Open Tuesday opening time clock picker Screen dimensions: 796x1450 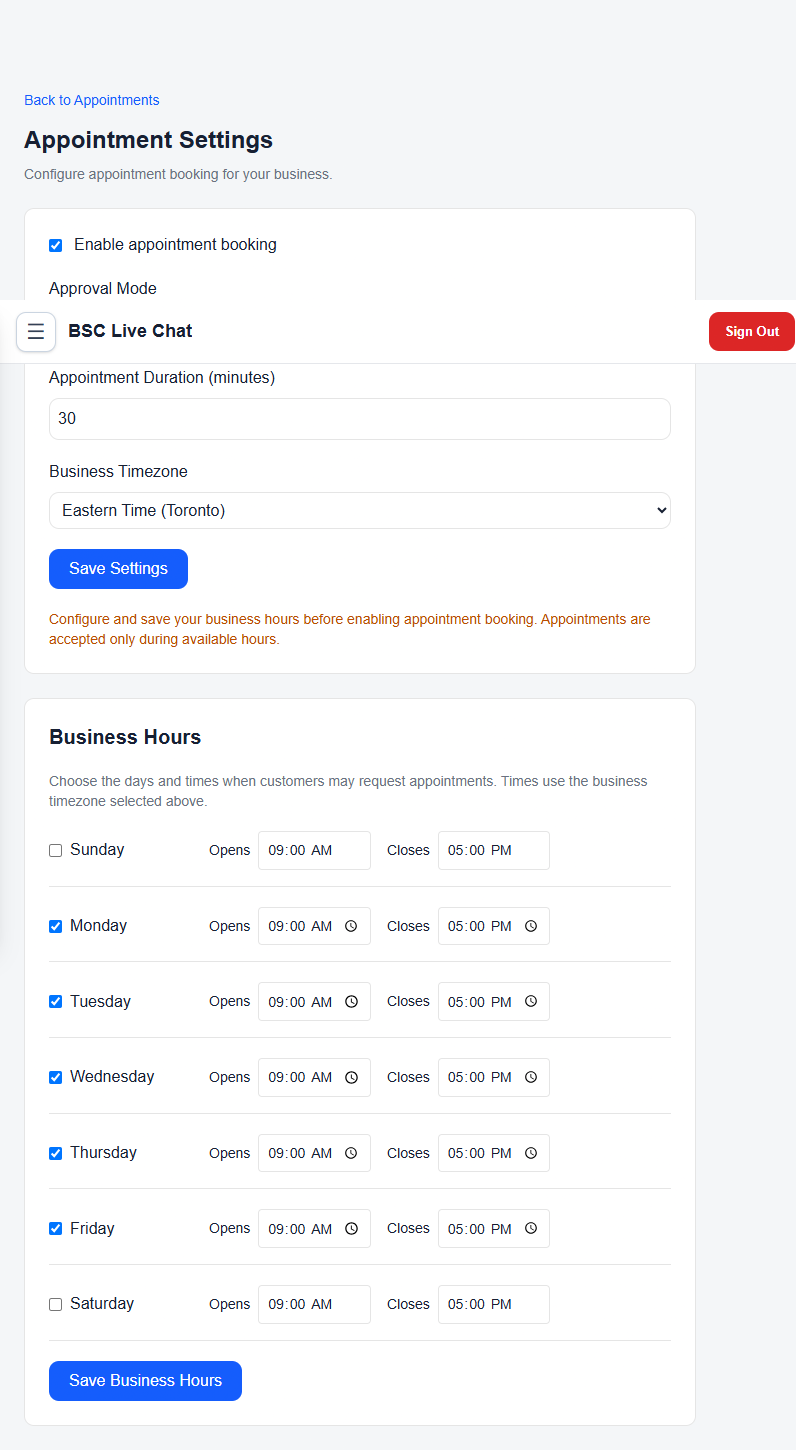(x=351, y=1002)
